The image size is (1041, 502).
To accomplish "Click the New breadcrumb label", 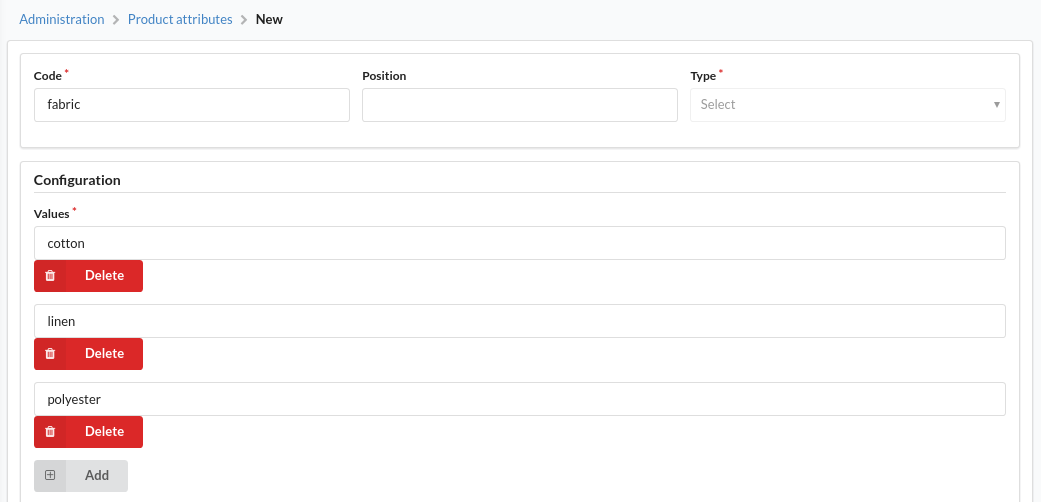I will tap(269, 19).
